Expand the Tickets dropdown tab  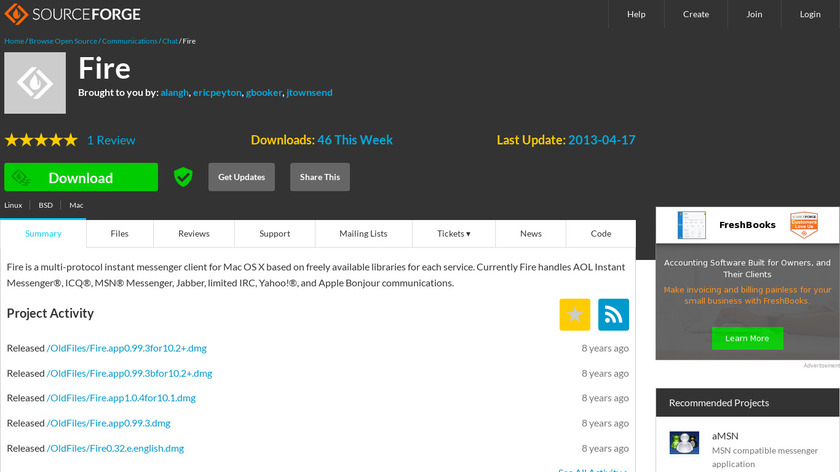pos(454,234)
